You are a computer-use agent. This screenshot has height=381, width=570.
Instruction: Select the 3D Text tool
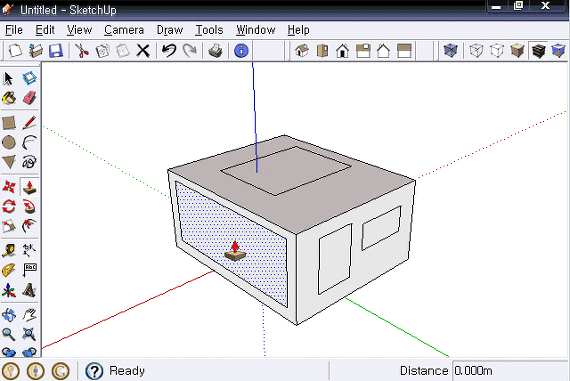click(29, 290)
